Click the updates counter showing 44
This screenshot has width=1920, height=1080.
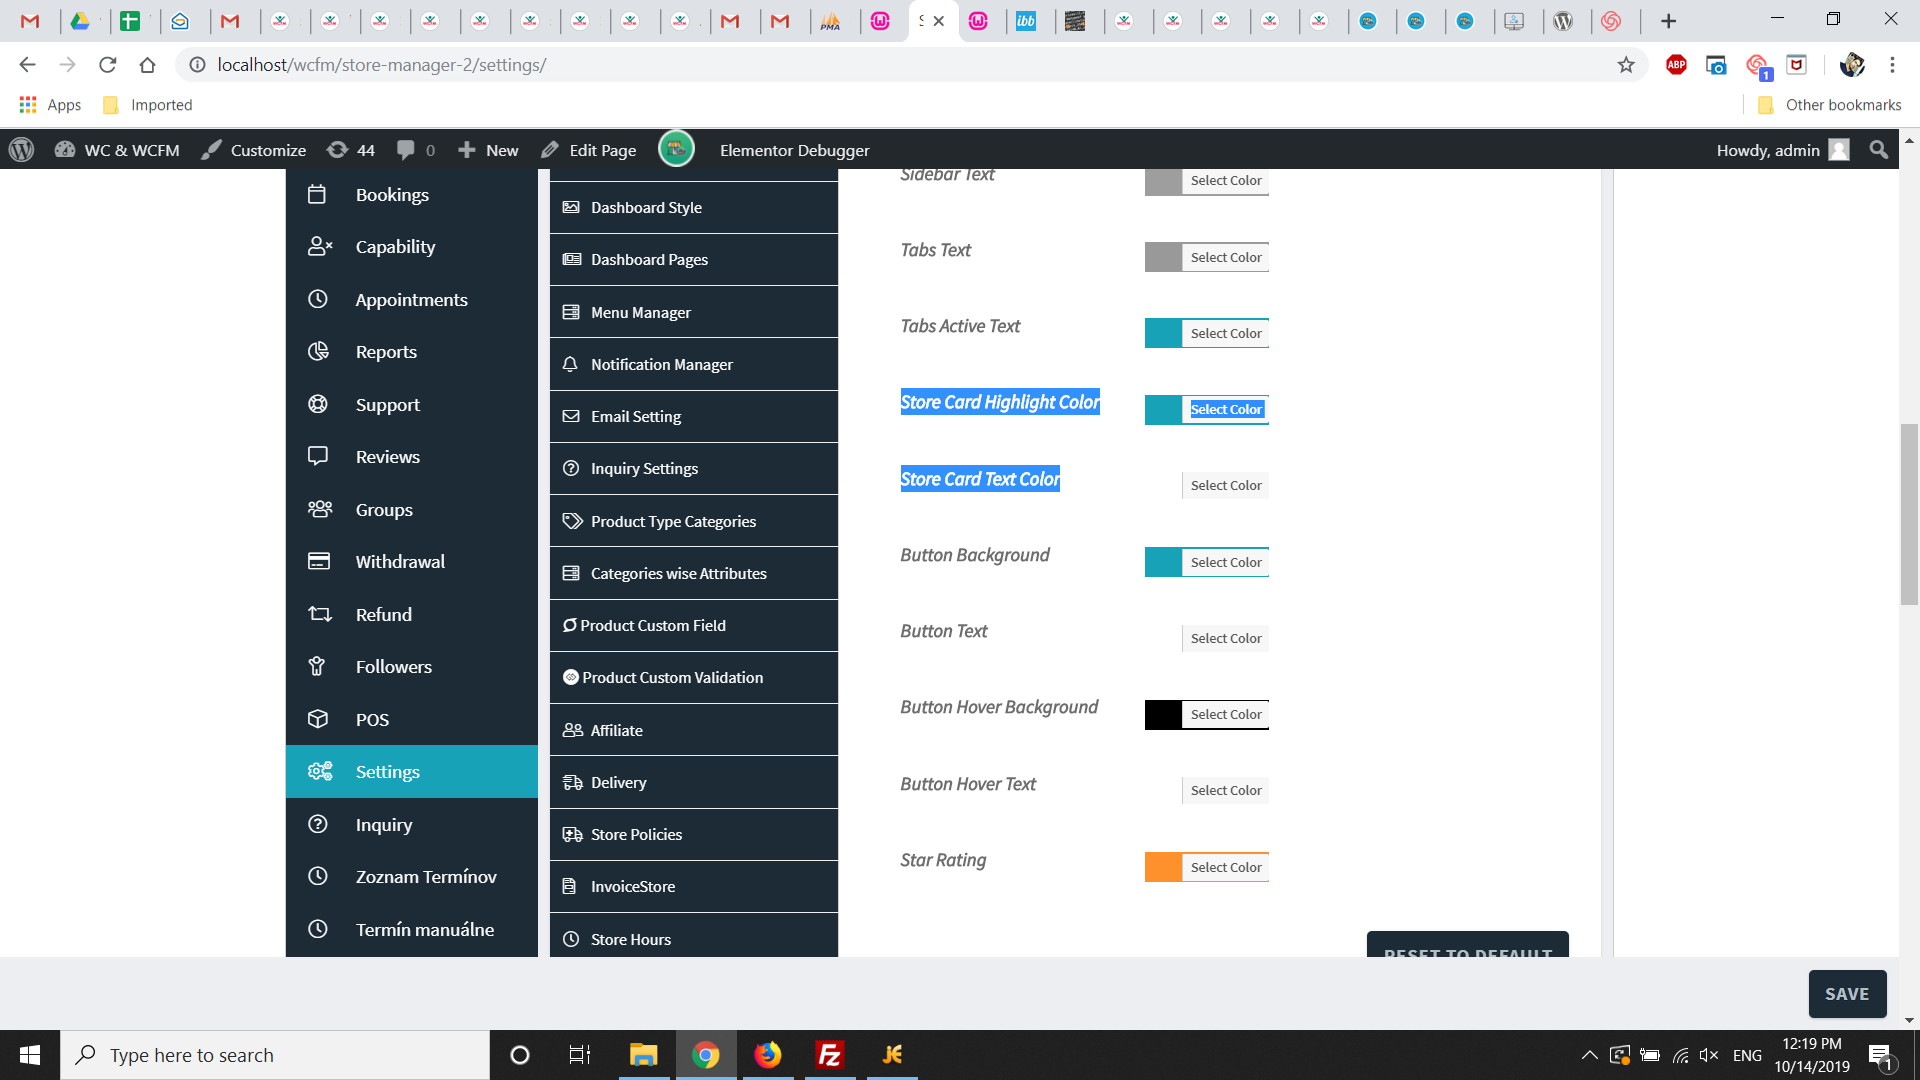(x=351, y=150)
